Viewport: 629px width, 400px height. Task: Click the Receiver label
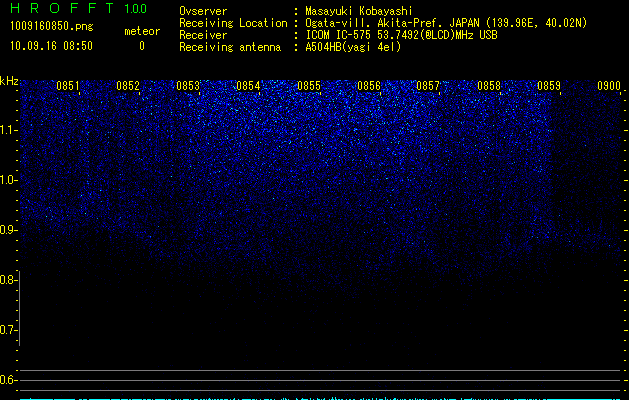click(203, 35)
